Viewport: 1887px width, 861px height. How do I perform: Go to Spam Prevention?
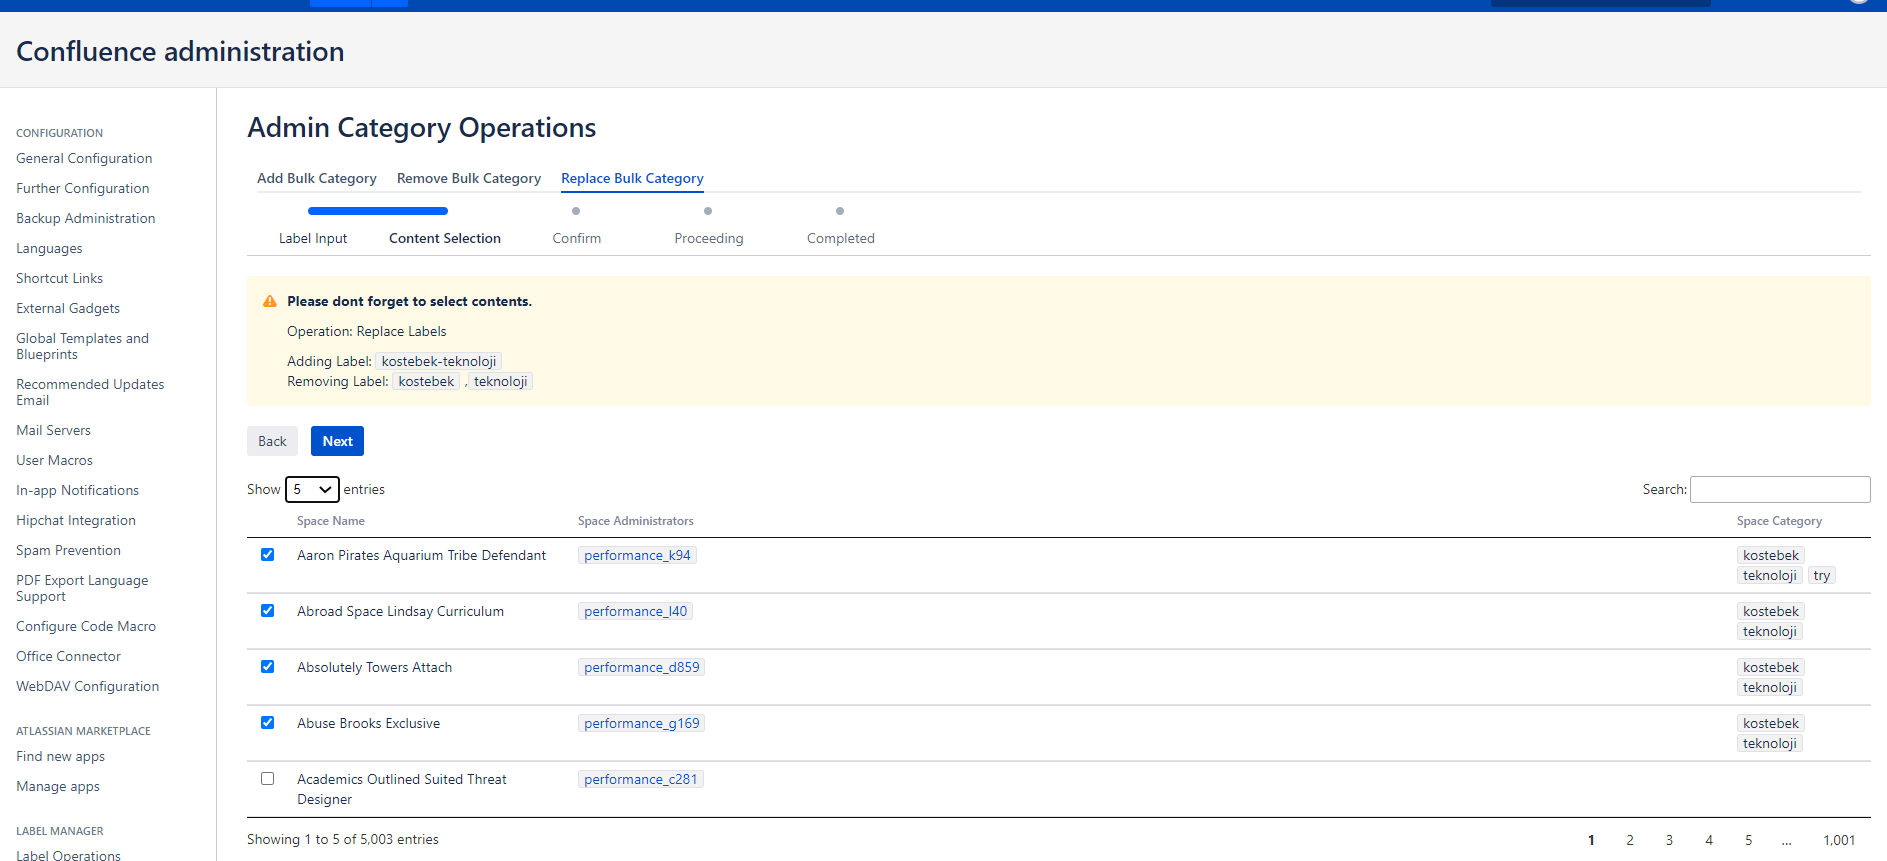click(x=68, y=550)
